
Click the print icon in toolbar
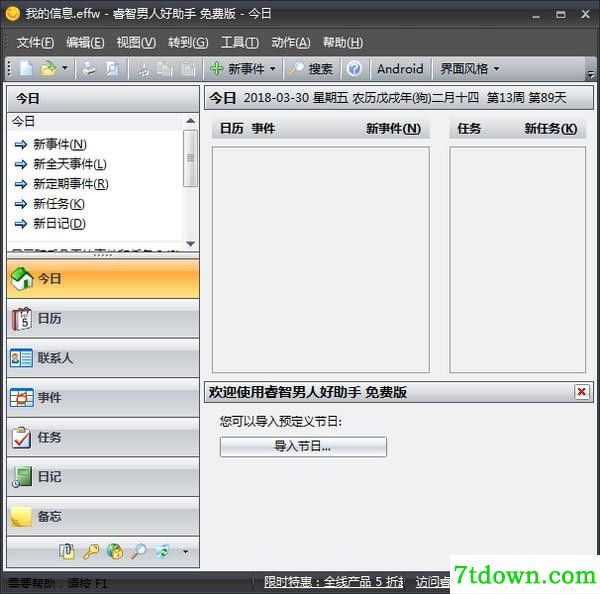[89, 69]
